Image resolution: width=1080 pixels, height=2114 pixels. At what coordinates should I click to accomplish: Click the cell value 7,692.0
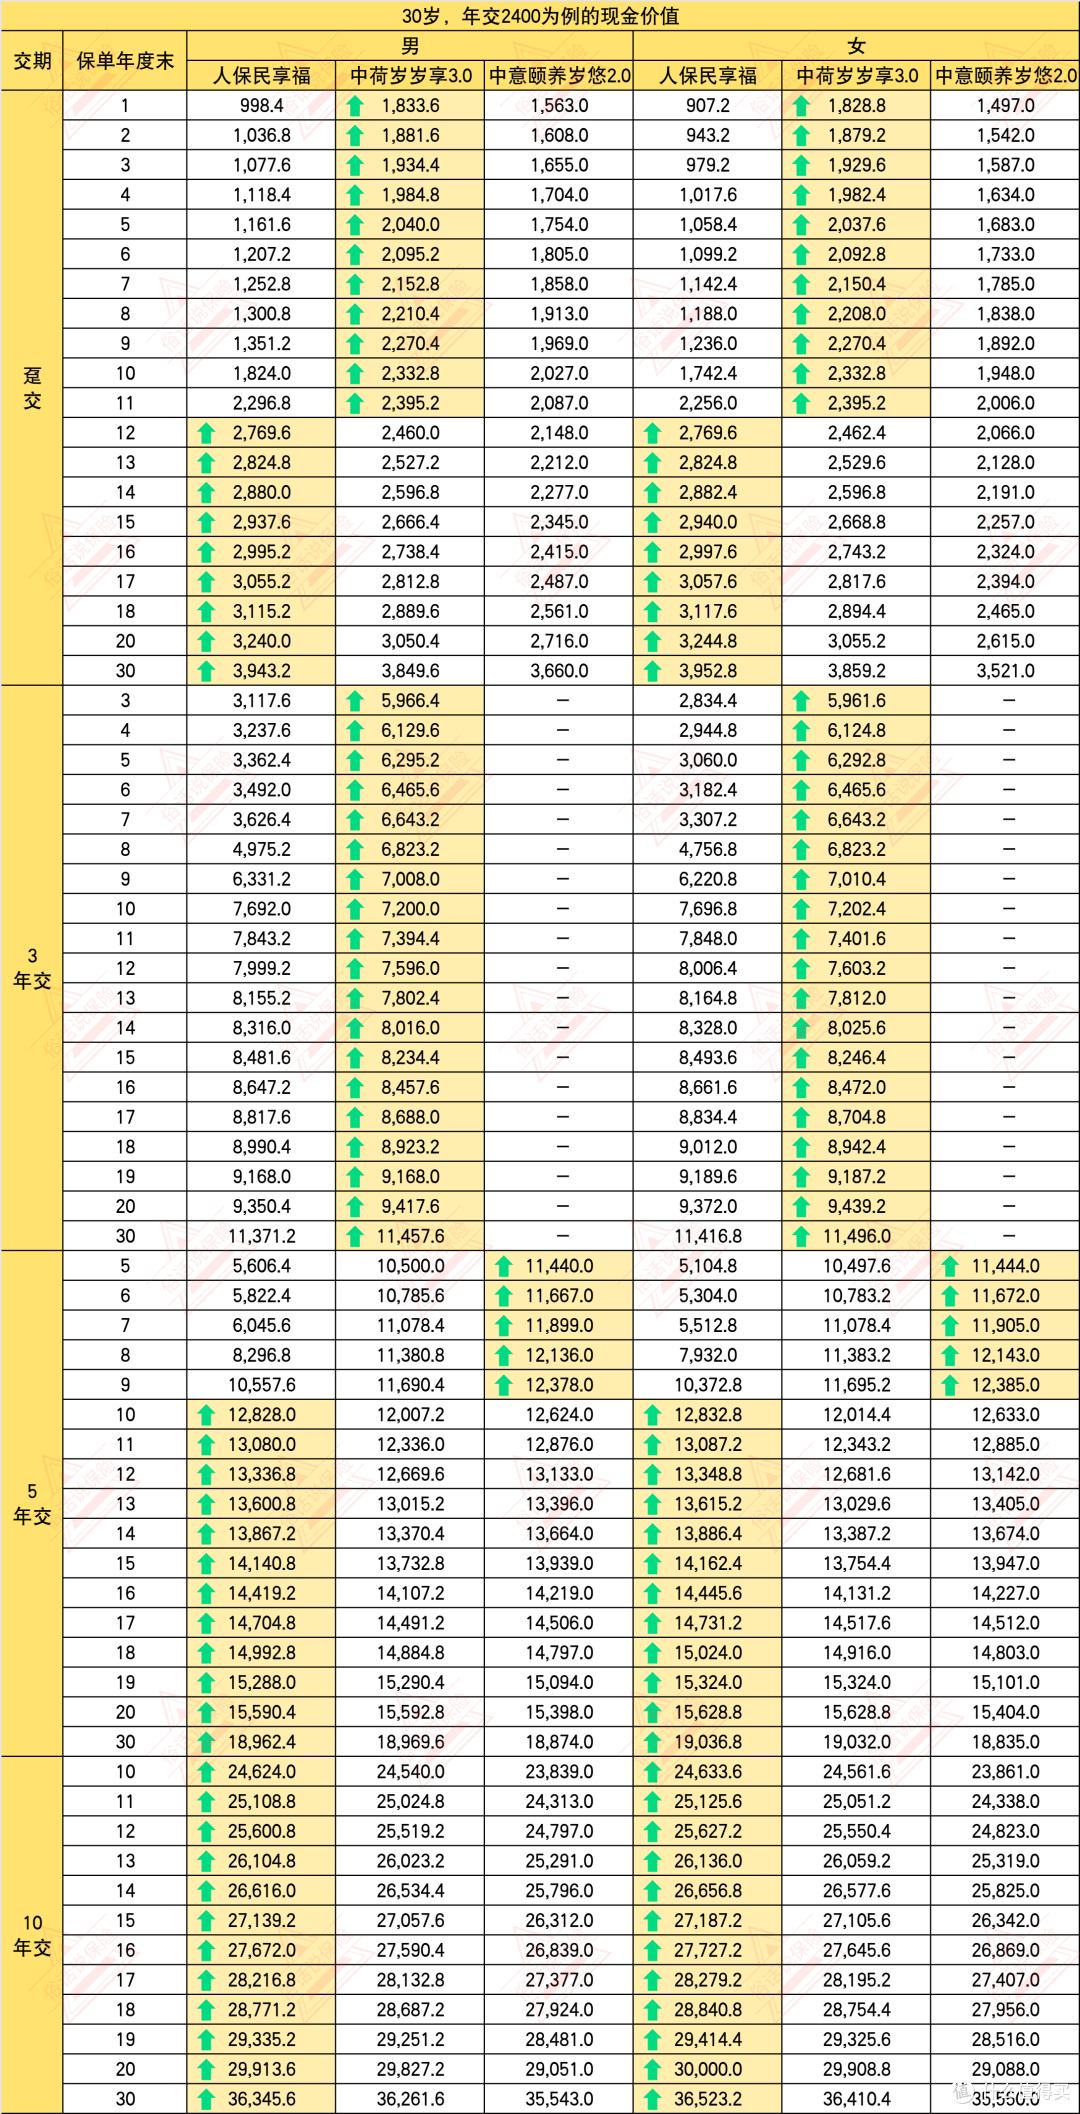(x=262, y=910)
